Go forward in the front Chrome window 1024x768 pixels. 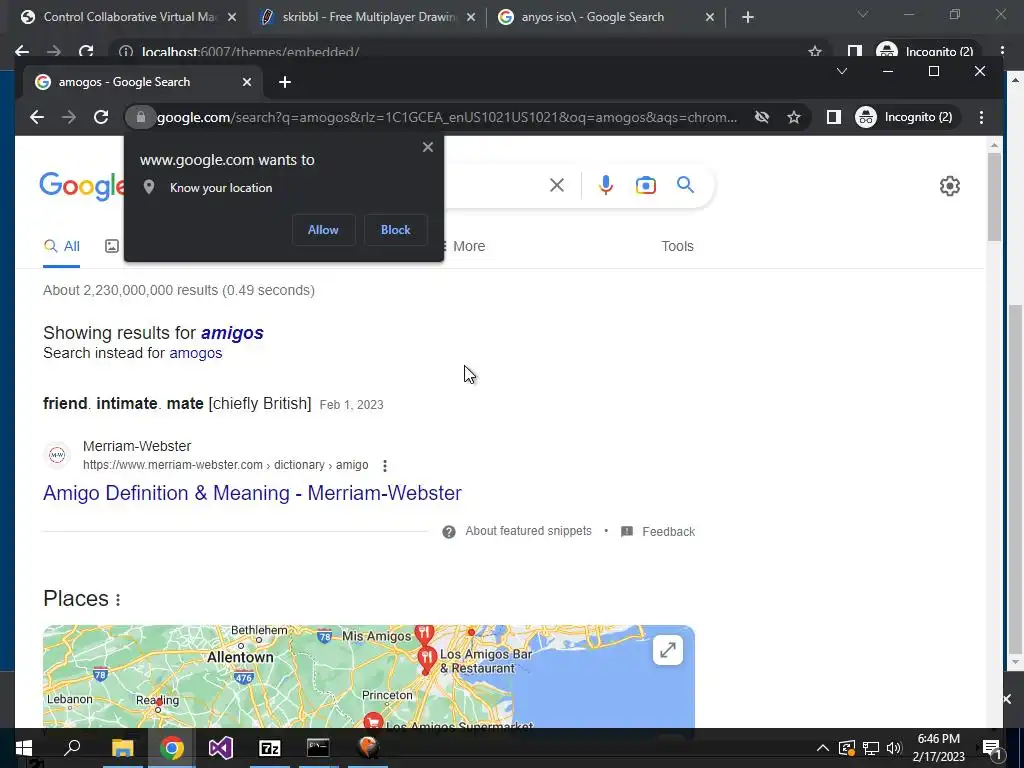click(69, 118)
